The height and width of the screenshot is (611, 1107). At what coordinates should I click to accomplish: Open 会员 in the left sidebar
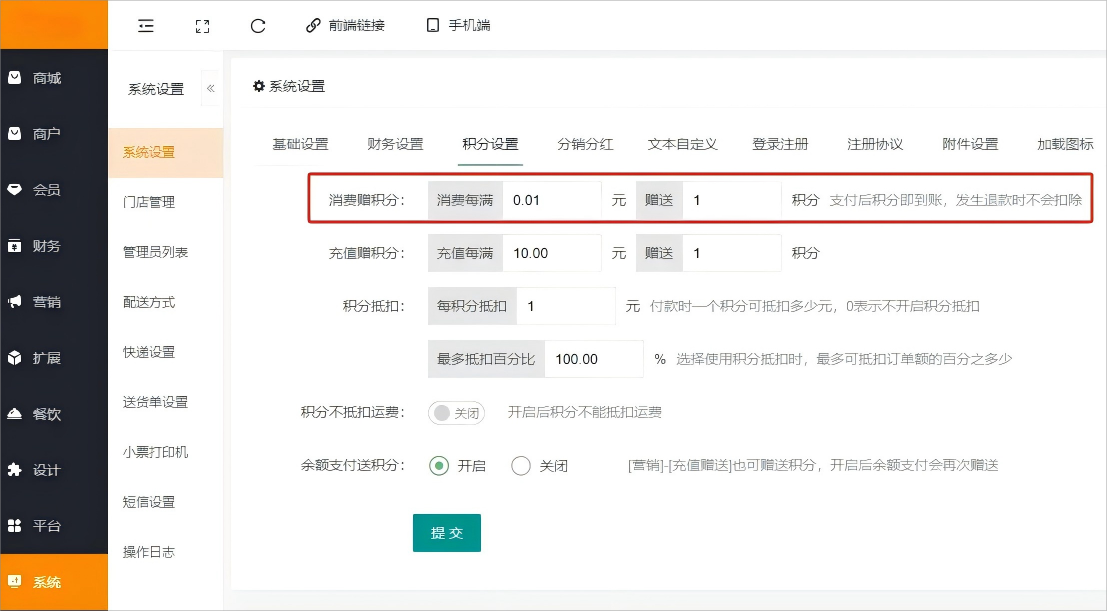click(x=46, y=190)
